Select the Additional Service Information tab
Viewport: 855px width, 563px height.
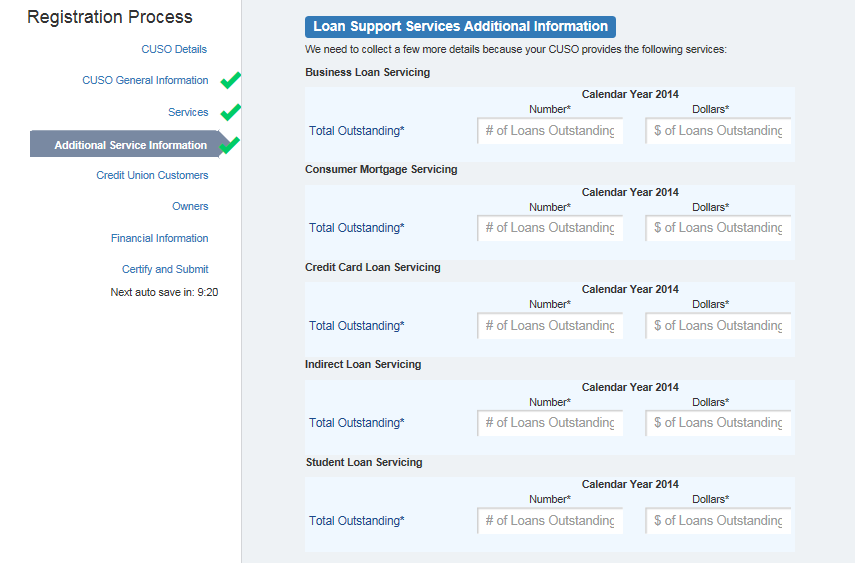click(131, 145)
